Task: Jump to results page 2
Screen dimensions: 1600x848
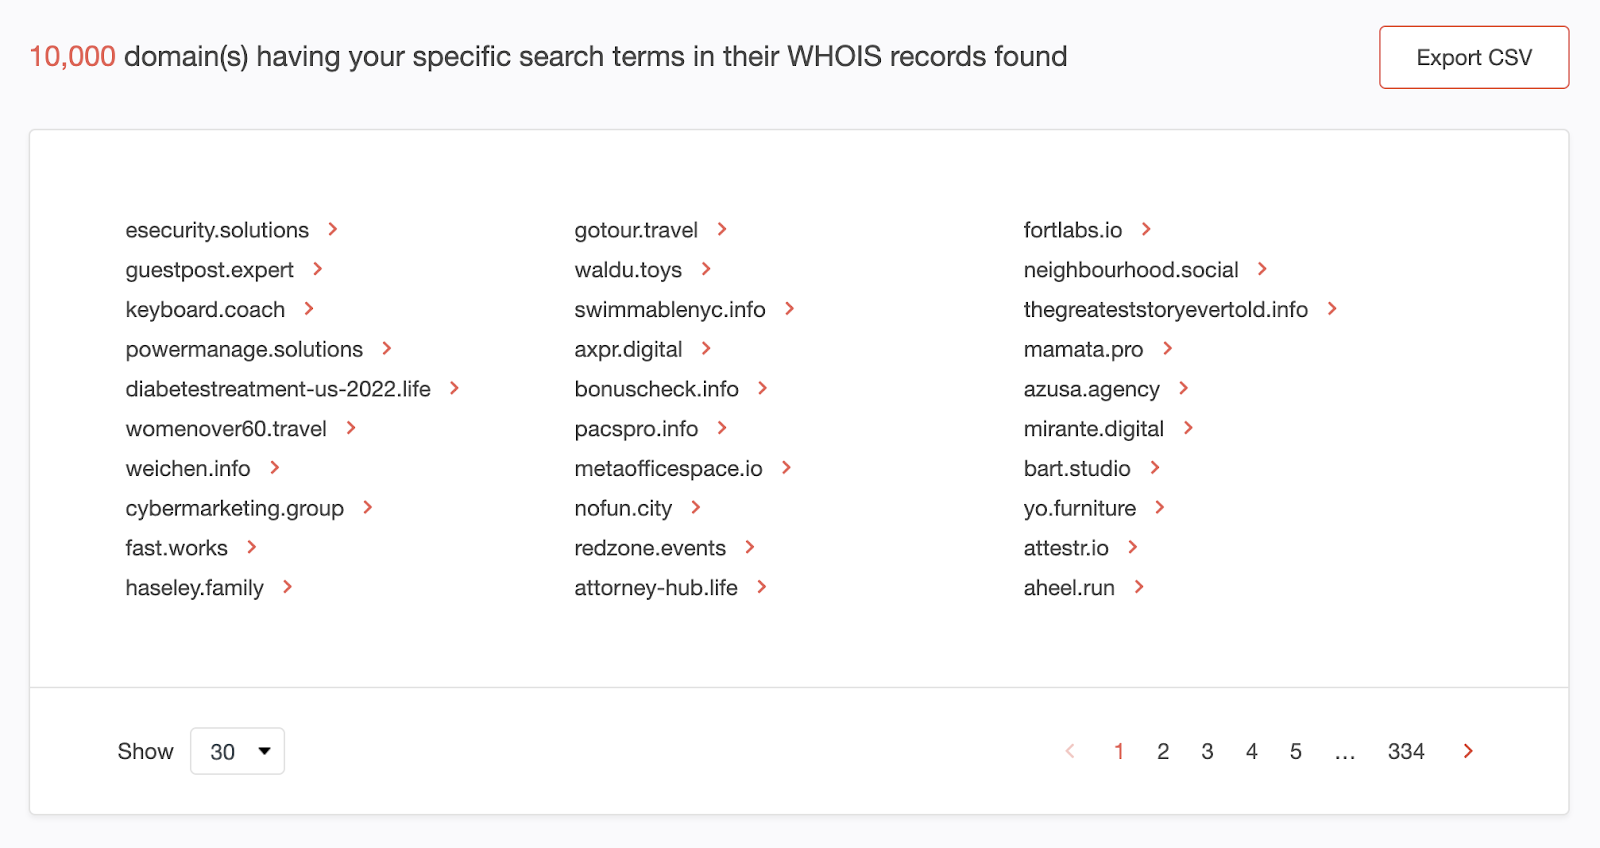Action: [x=1163, y=751]
